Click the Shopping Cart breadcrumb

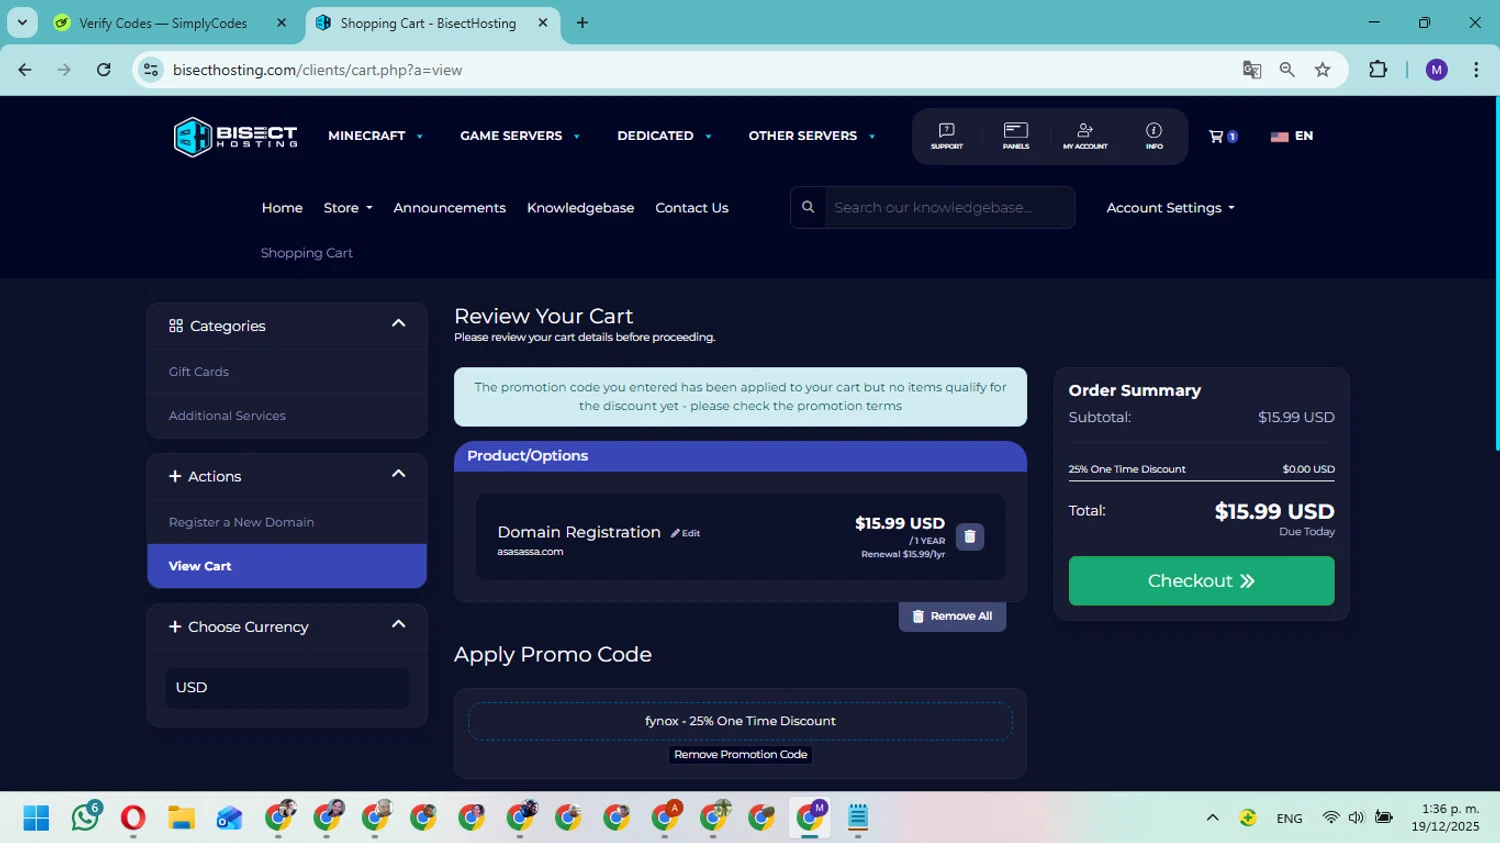click(306, 253)
